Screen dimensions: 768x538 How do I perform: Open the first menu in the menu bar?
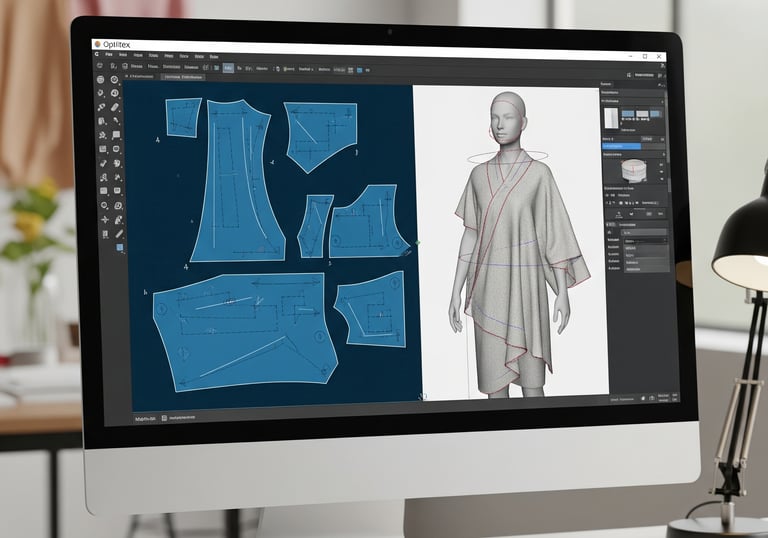click(109, 55)
